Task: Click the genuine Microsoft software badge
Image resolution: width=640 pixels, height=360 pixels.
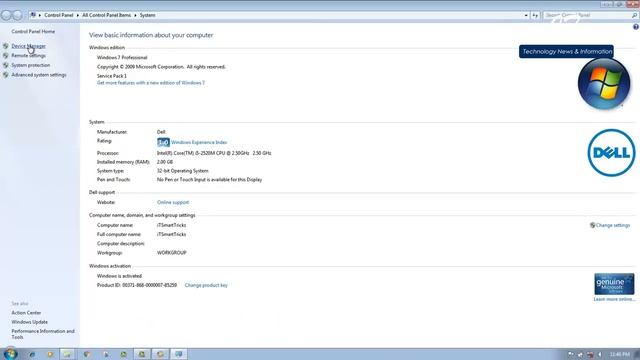Action: [x=614, y=284]
